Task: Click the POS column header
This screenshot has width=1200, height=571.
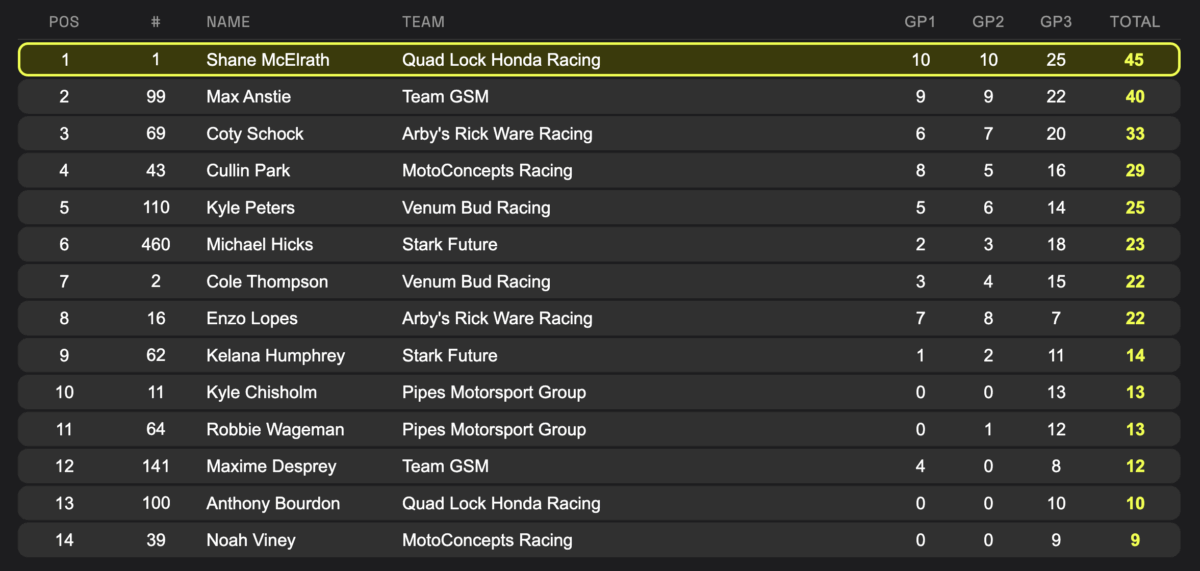Action: click(64, 21)
